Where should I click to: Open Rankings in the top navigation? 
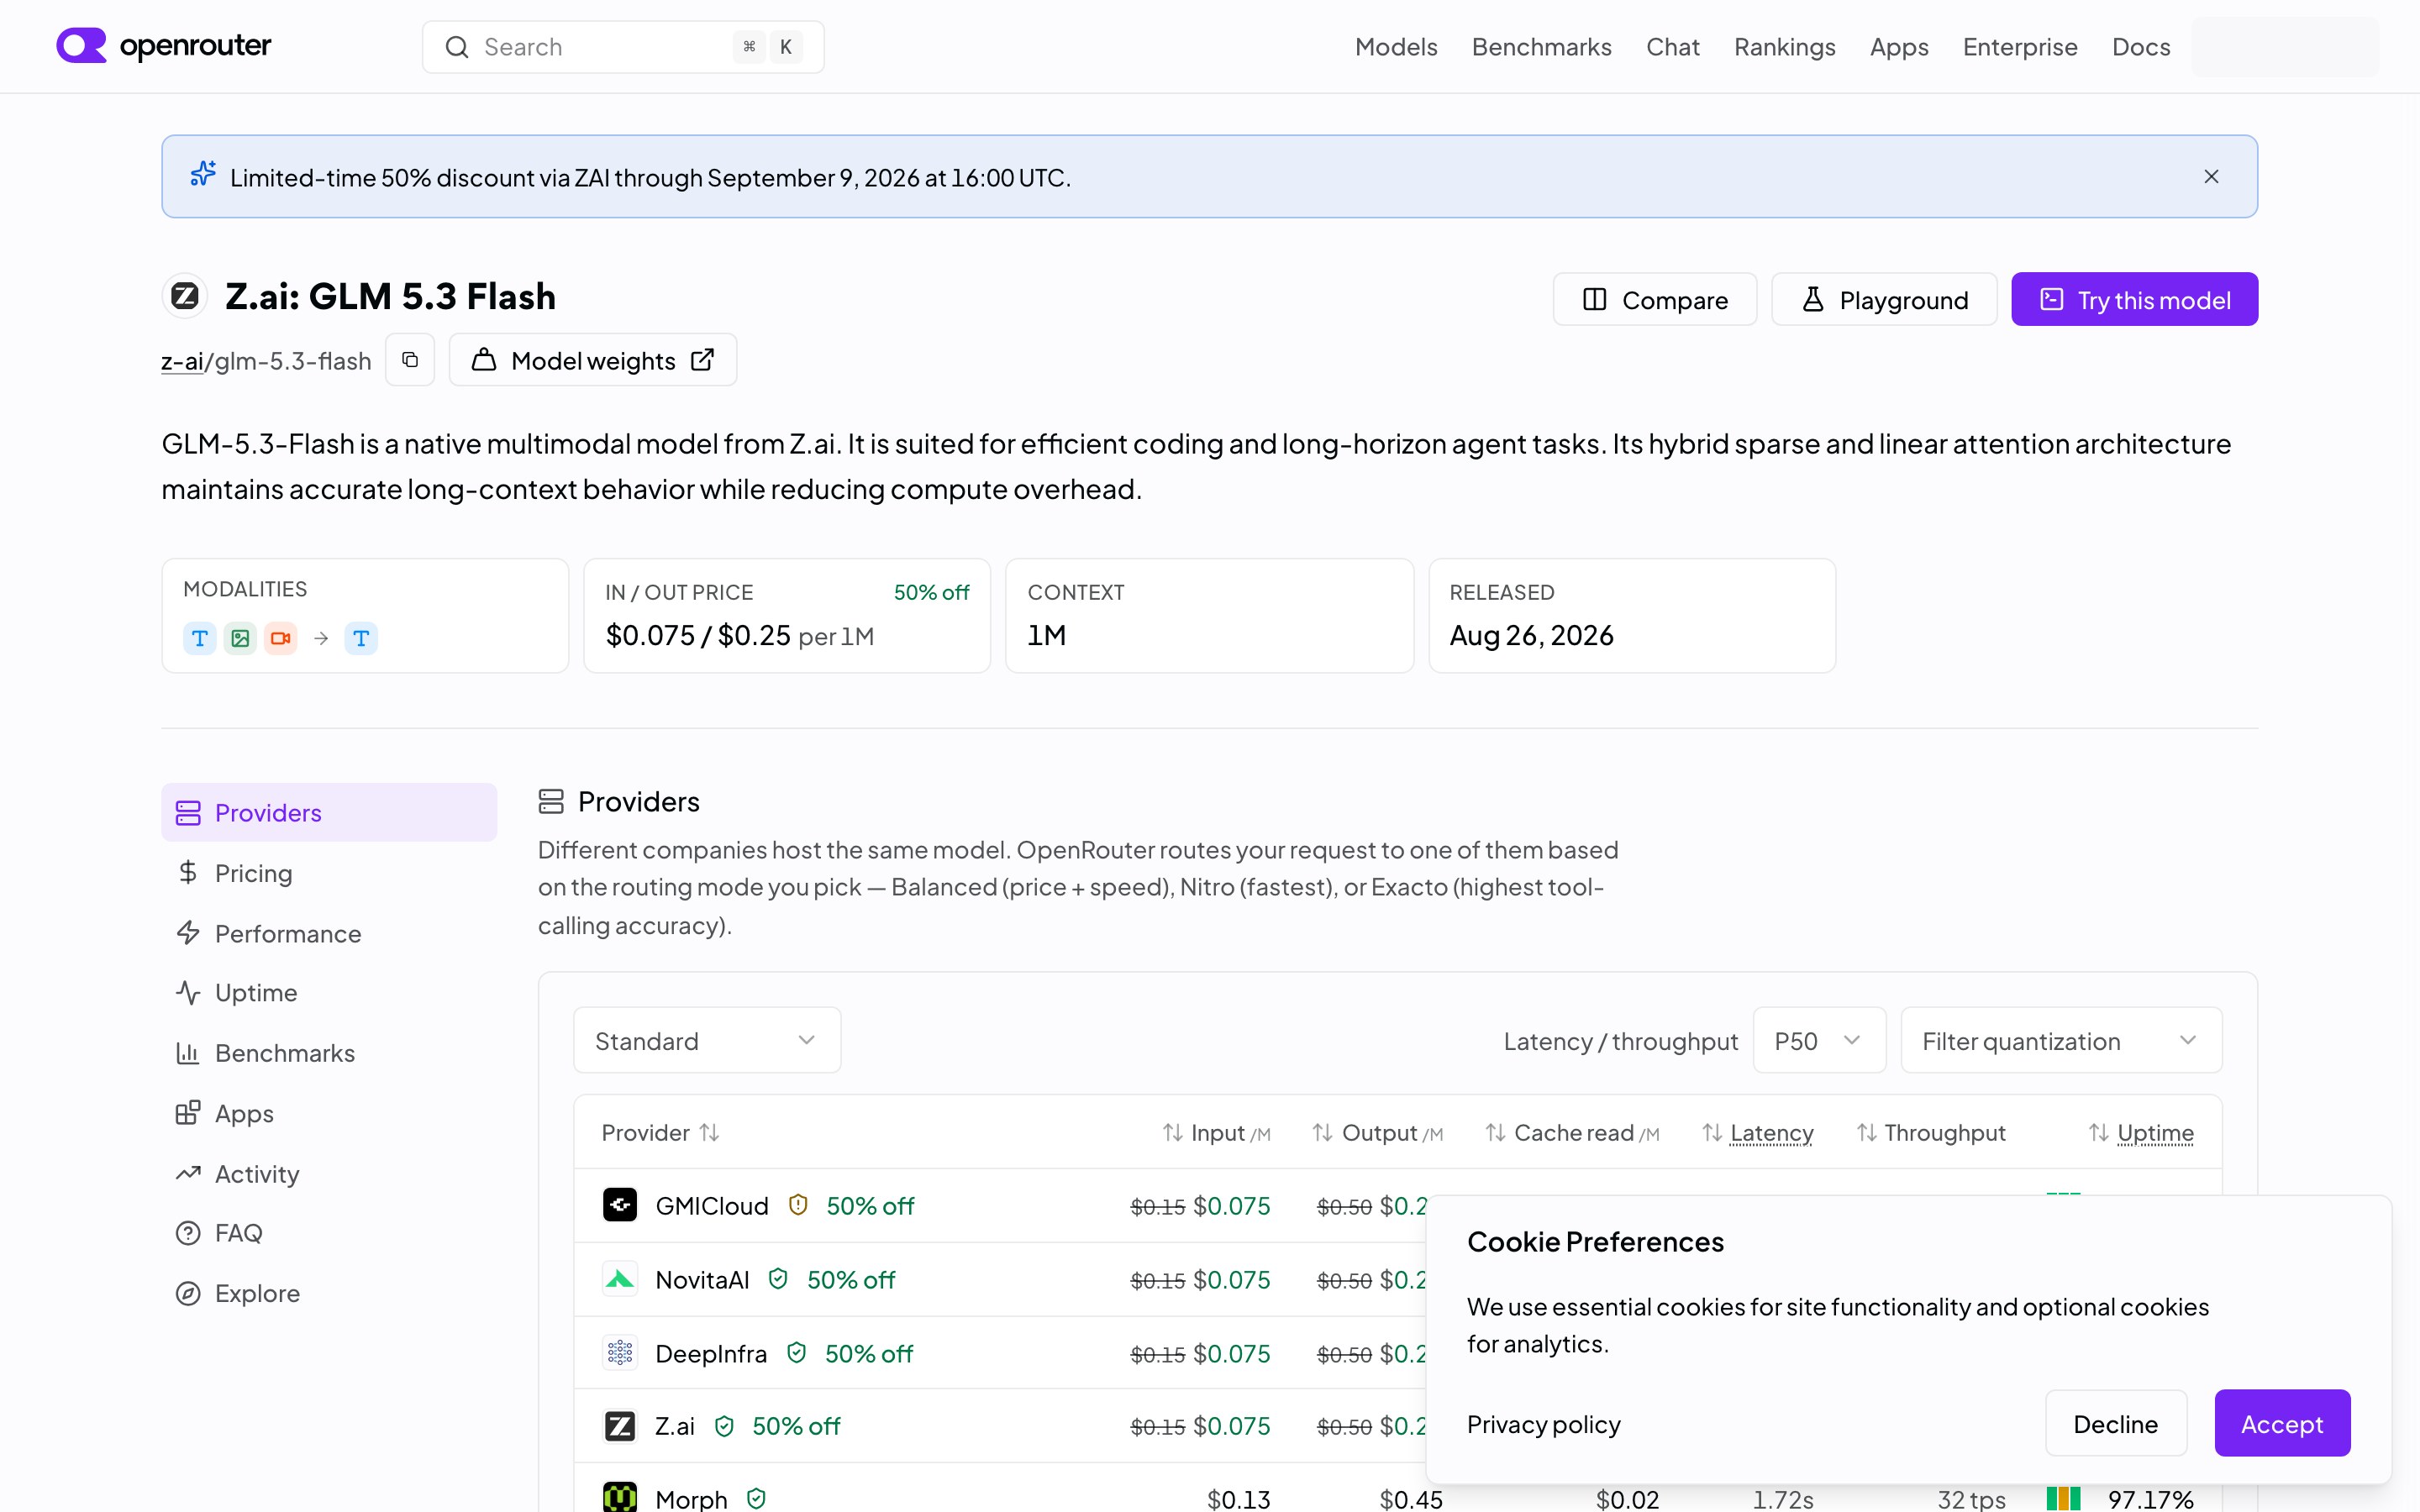(1785, 47)
